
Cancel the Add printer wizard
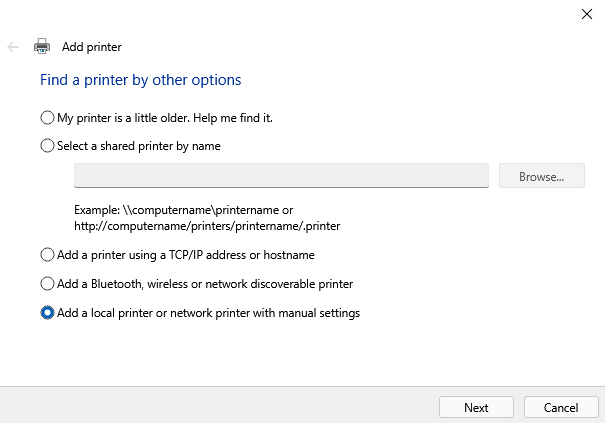[561, 407]
